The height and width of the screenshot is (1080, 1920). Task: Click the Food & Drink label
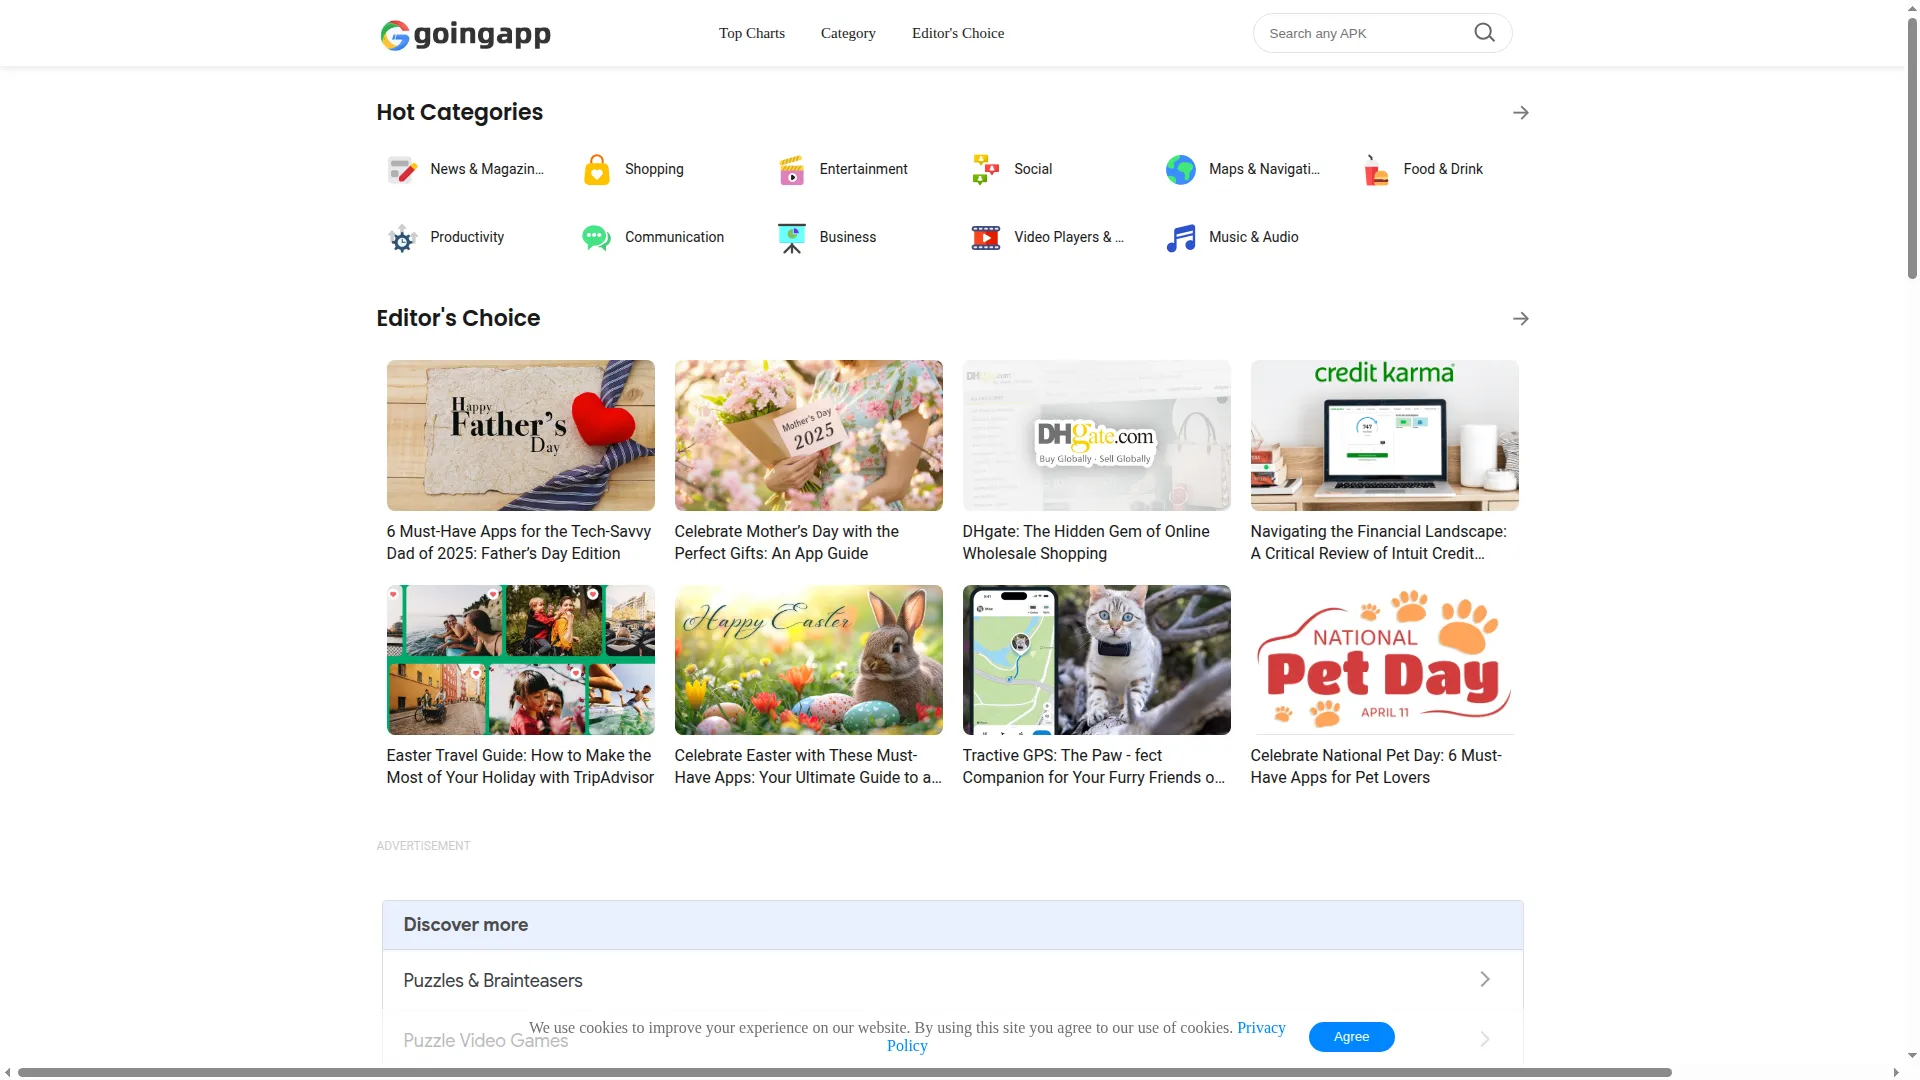1443,169
